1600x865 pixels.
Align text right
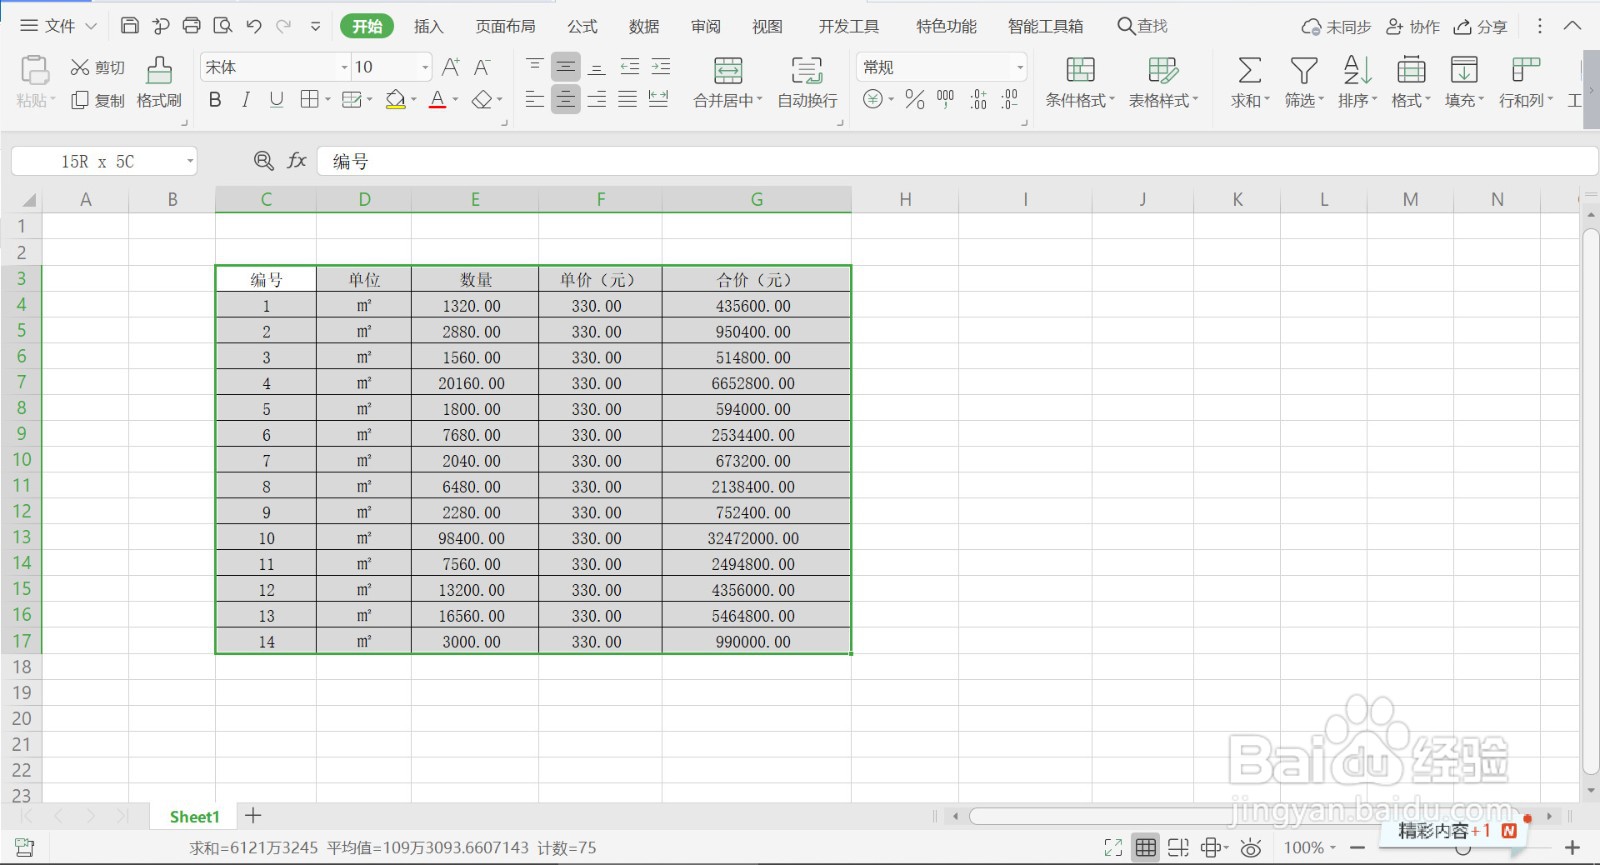click(x=597, y=99)
